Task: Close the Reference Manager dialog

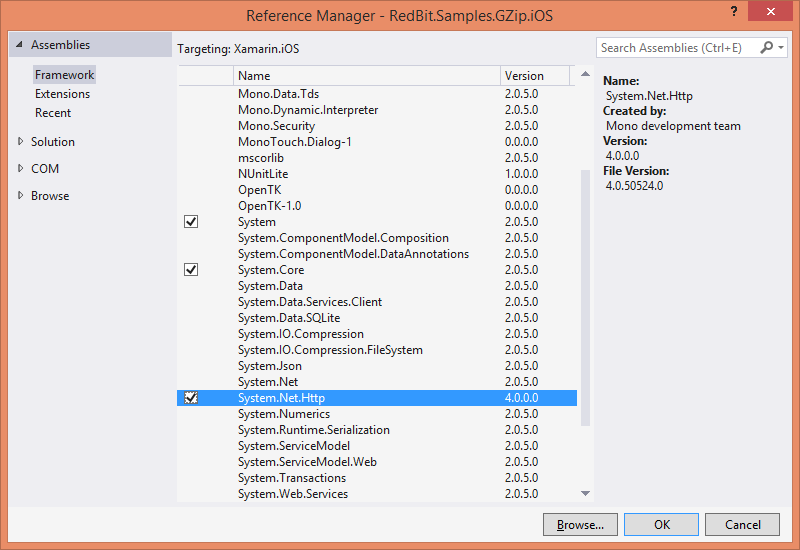Action: 770,11
